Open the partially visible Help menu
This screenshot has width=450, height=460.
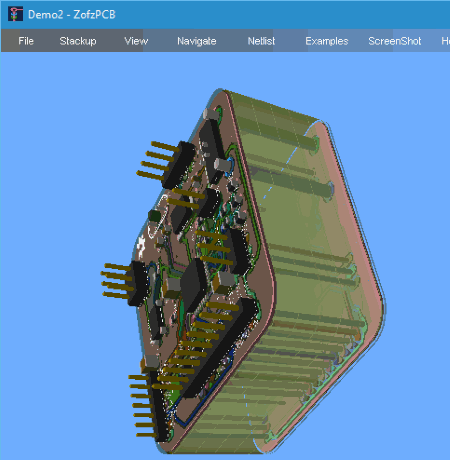(x=445, y=41)
